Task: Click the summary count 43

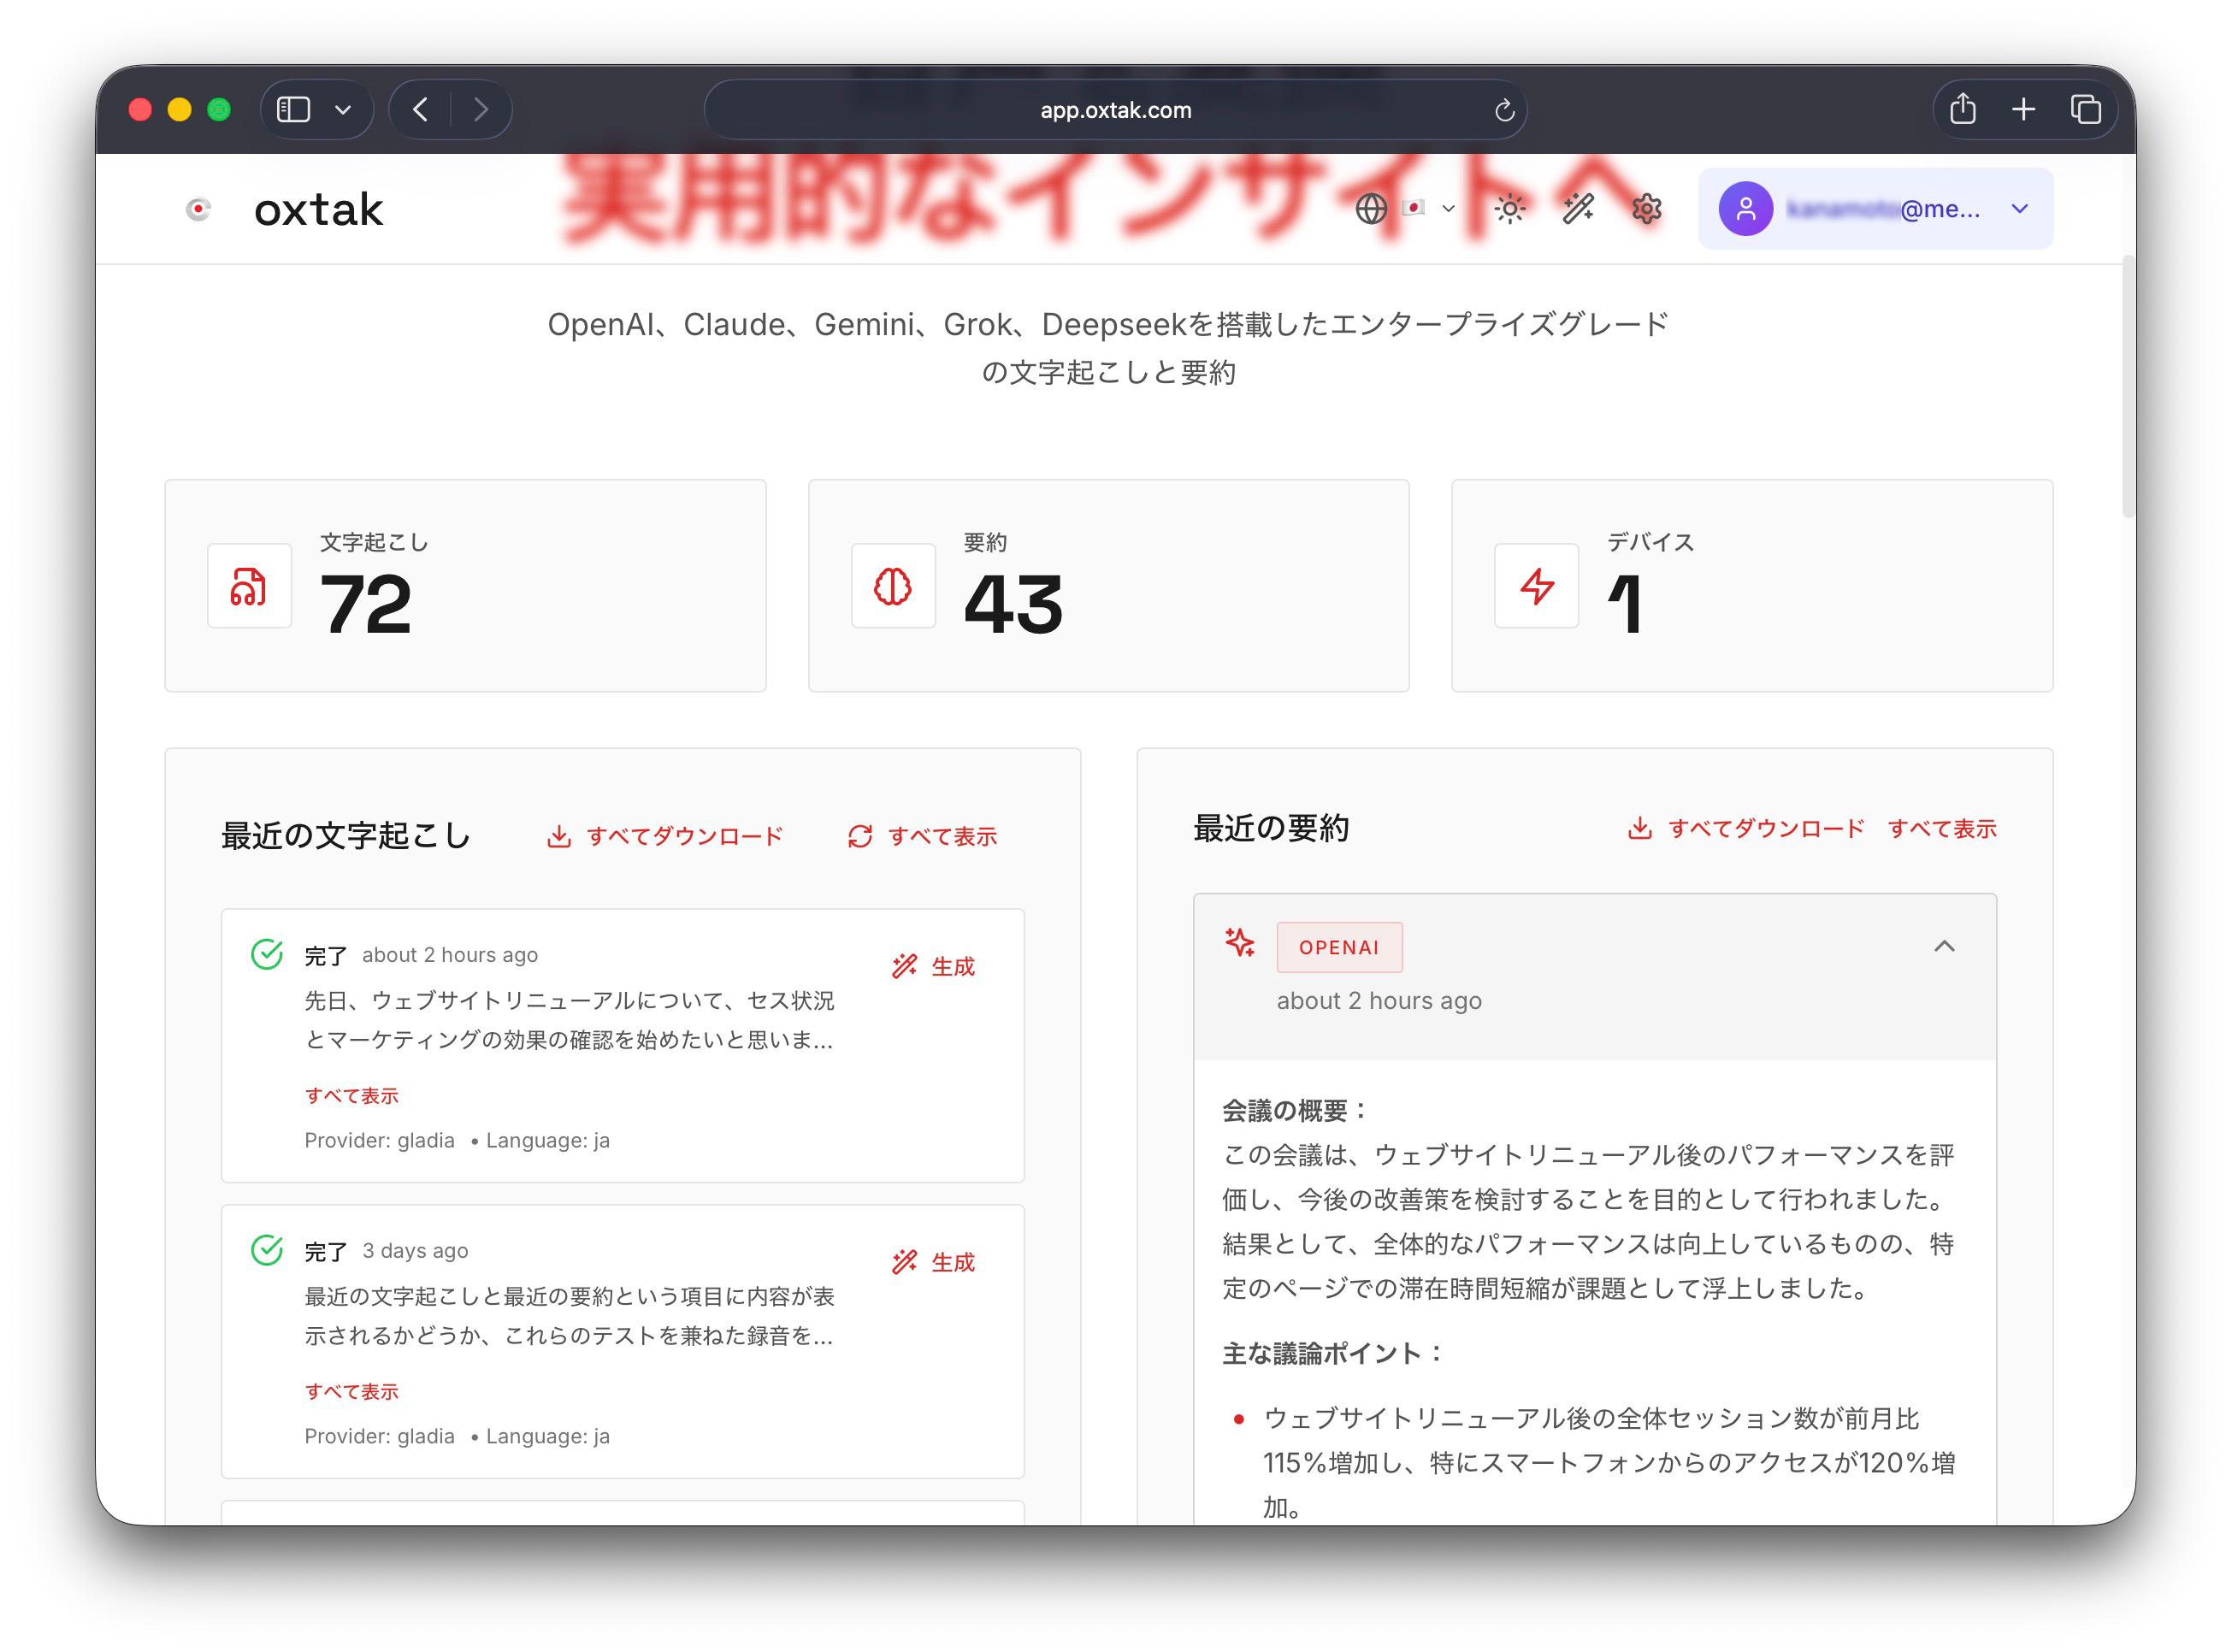Action: tap(1013, 605)
